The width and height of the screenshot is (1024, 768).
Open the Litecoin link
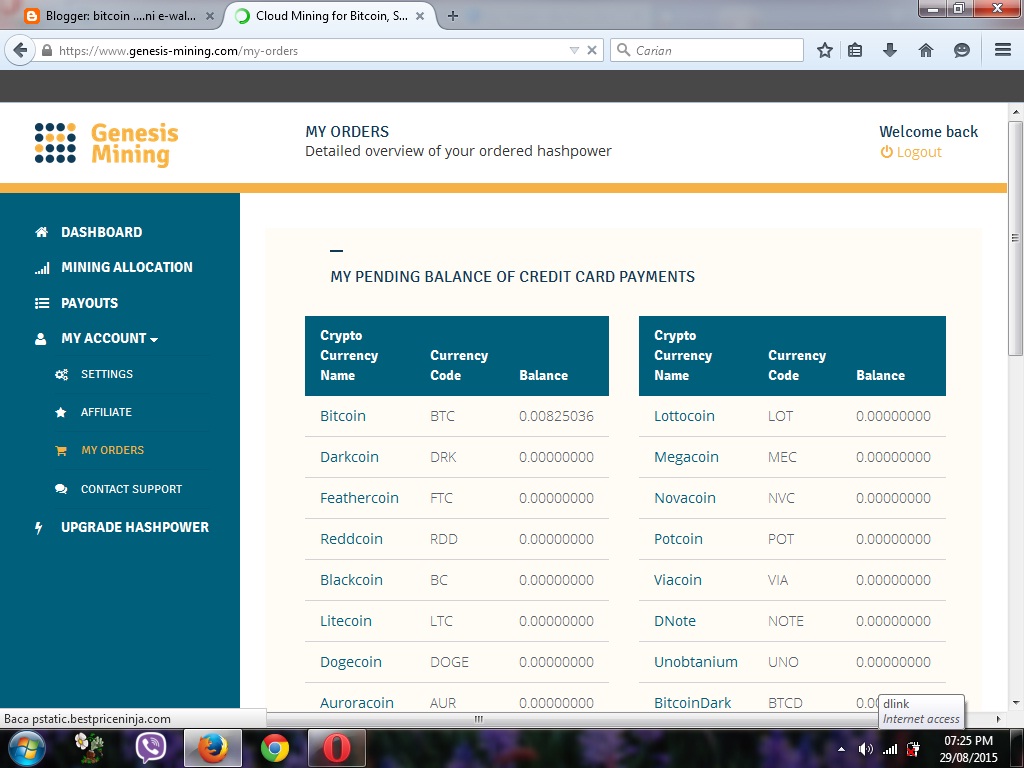pyautogui.click(x=345, y=621)
